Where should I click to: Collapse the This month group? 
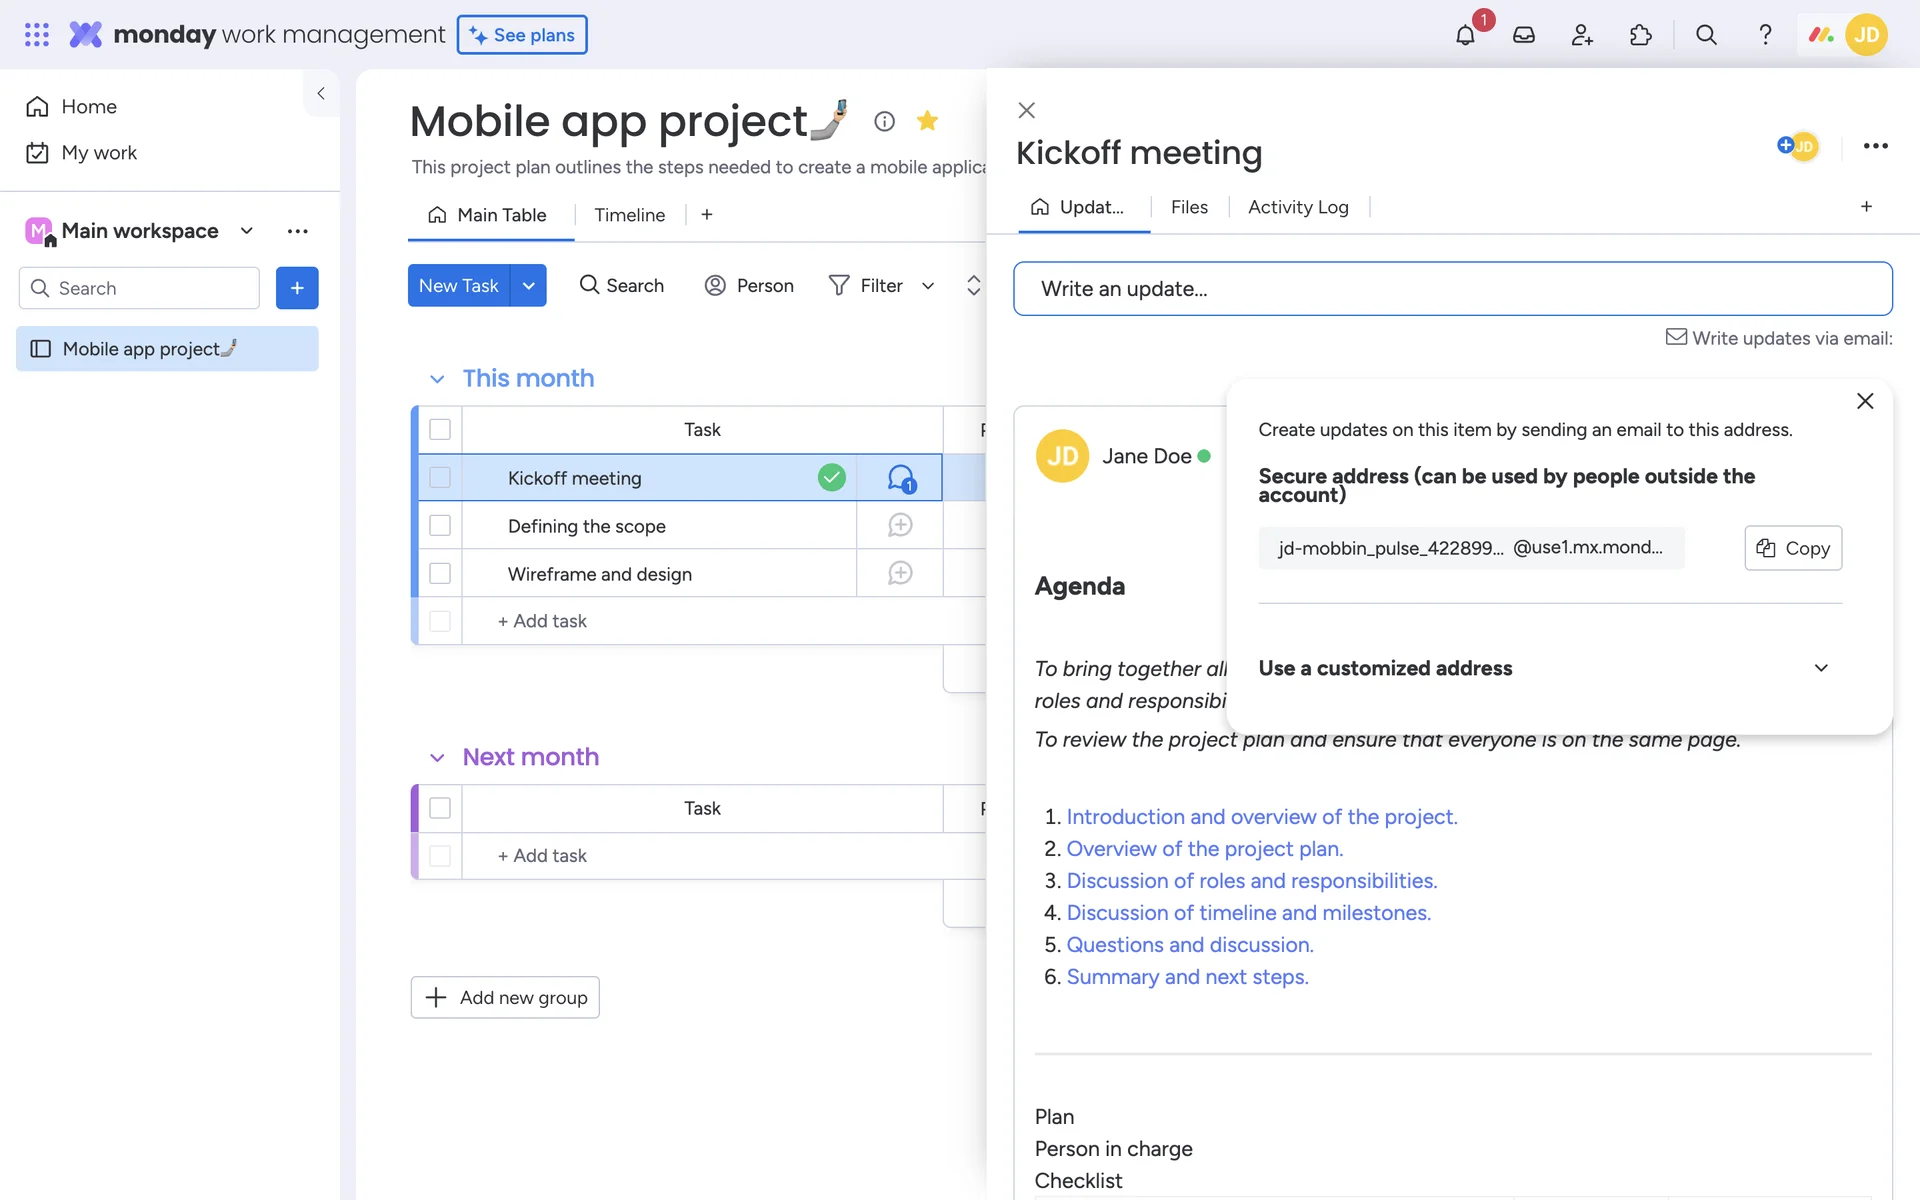click(x=437, y=379)
